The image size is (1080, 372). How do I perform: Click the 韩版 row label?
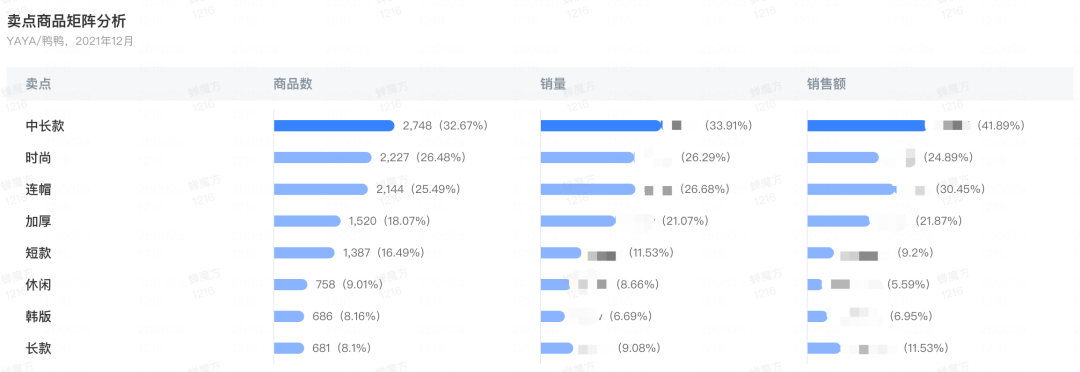(x=39, y=316)
